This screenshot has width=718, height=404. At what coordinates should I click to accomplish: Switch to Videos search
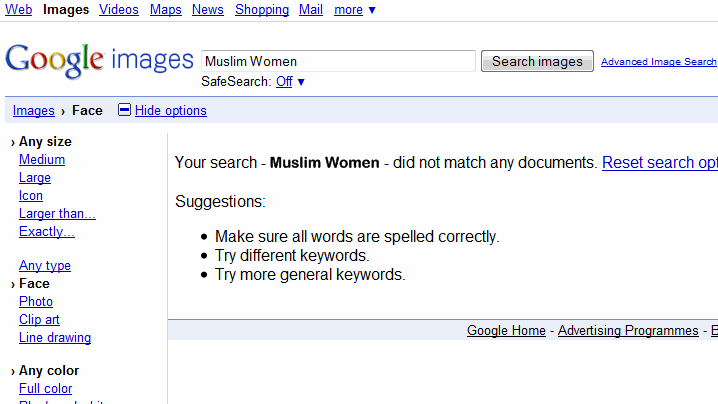(119, 10)
